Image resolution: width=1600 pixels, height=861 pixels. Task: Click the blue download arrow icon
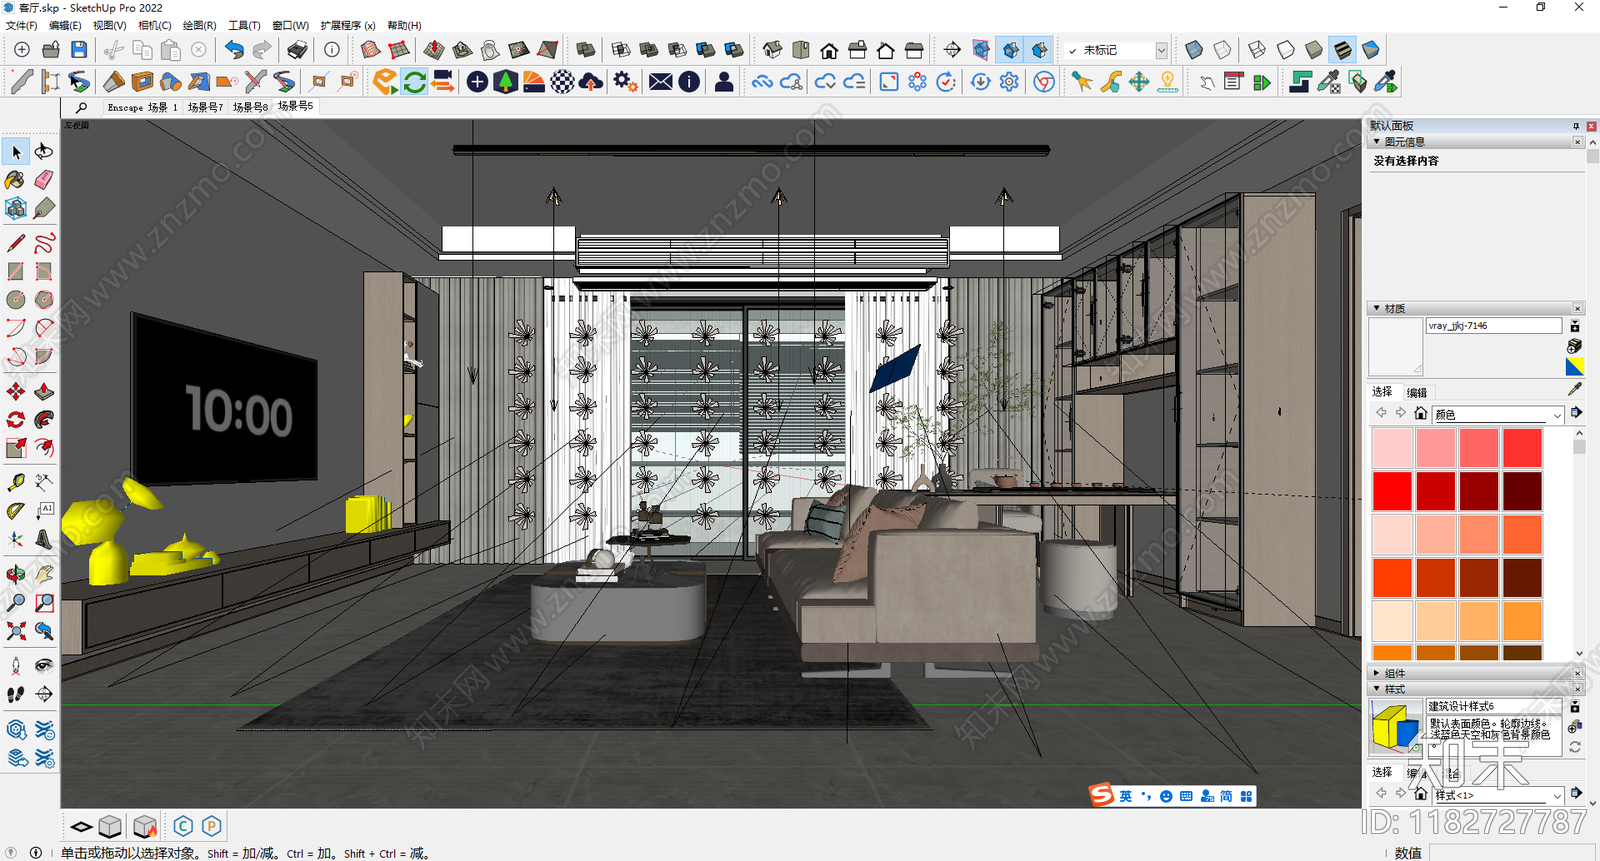coord(981,82)
